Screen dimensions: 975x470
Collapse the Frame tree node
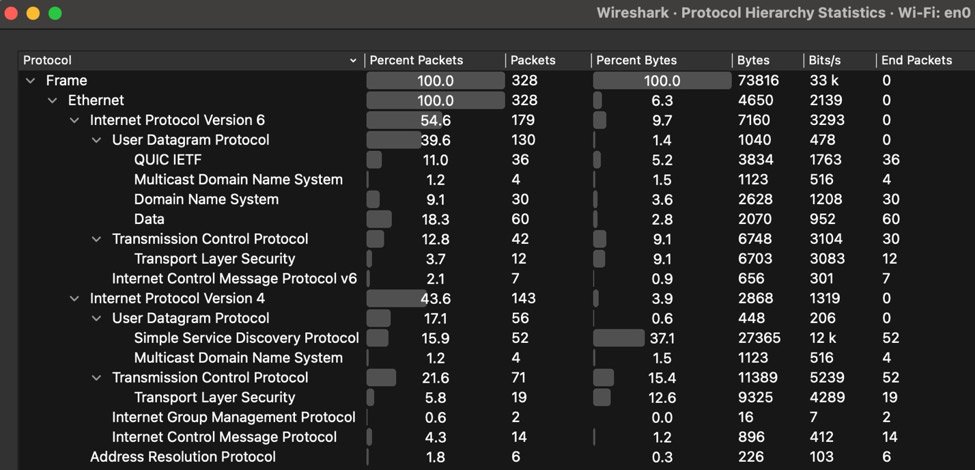30,81
